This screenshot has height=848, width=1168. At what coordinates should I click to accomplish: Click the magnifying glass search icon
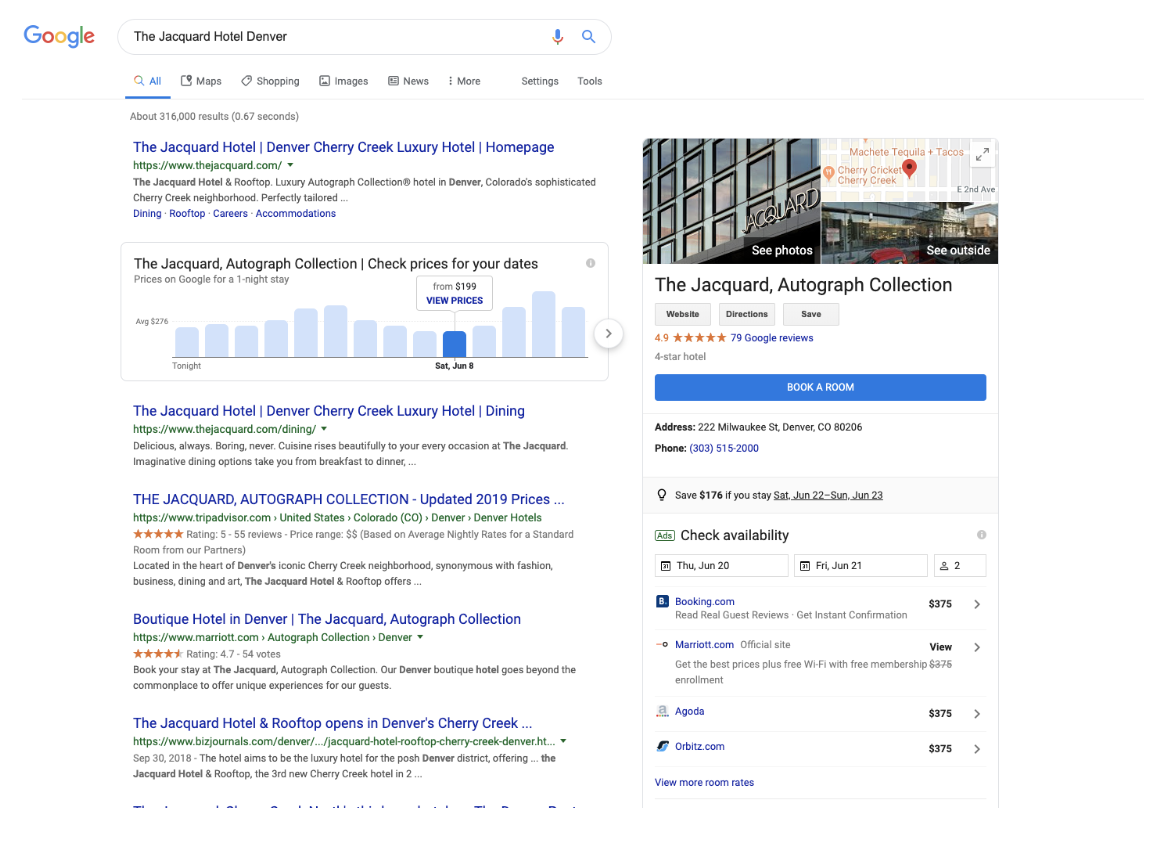pos(589,37)
